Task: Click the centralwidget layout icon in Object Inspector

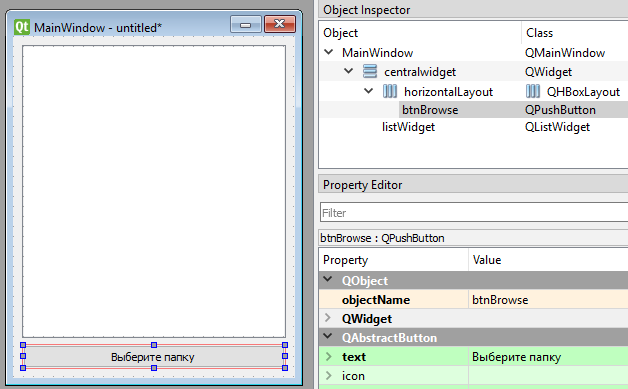Action: (x=370, y=71)
